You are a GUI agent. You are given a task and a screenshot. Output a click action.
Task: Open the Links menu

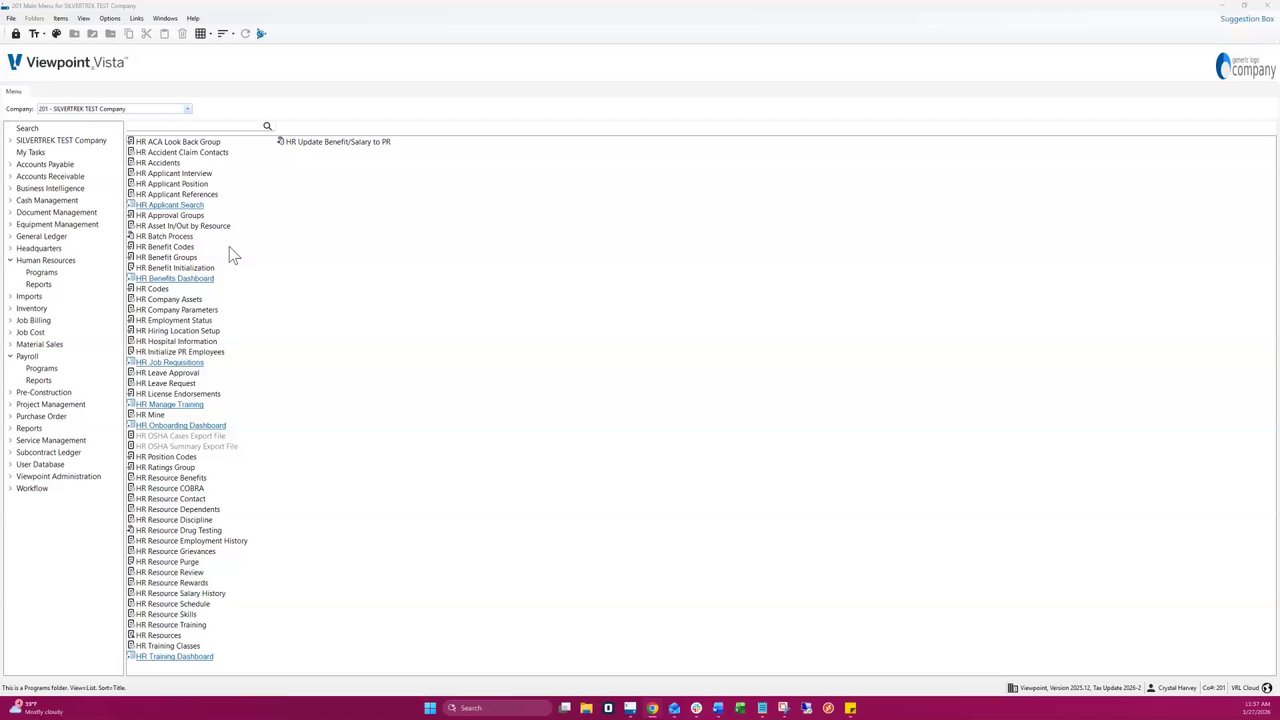coord(136,18)
